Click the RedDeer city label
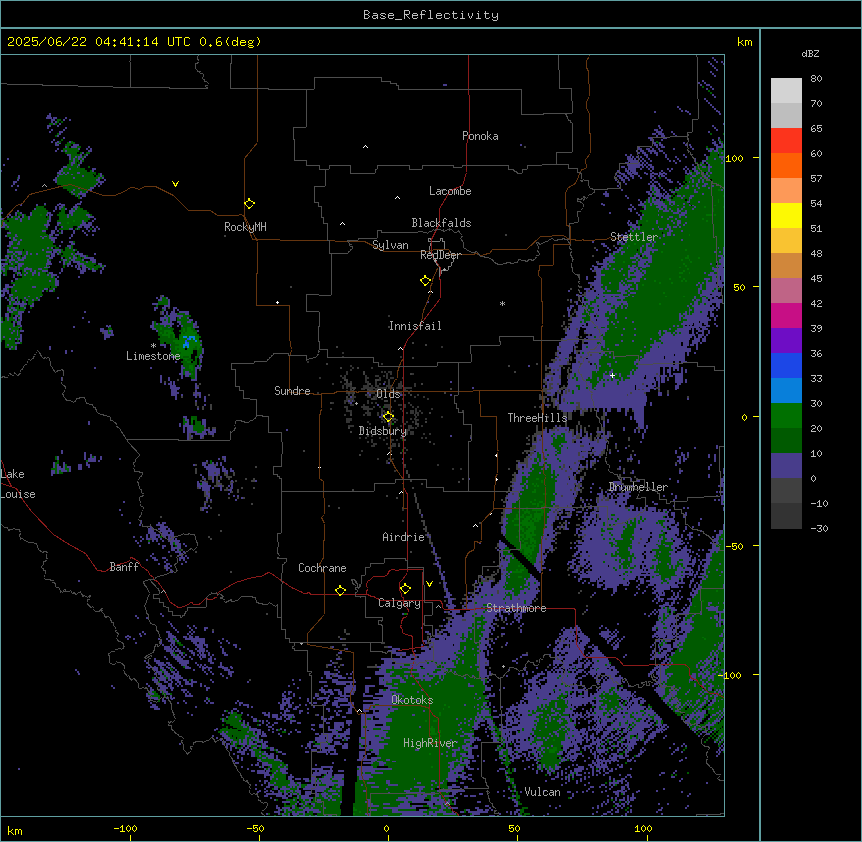Viewport: 862px width, 842px height. 440,255
